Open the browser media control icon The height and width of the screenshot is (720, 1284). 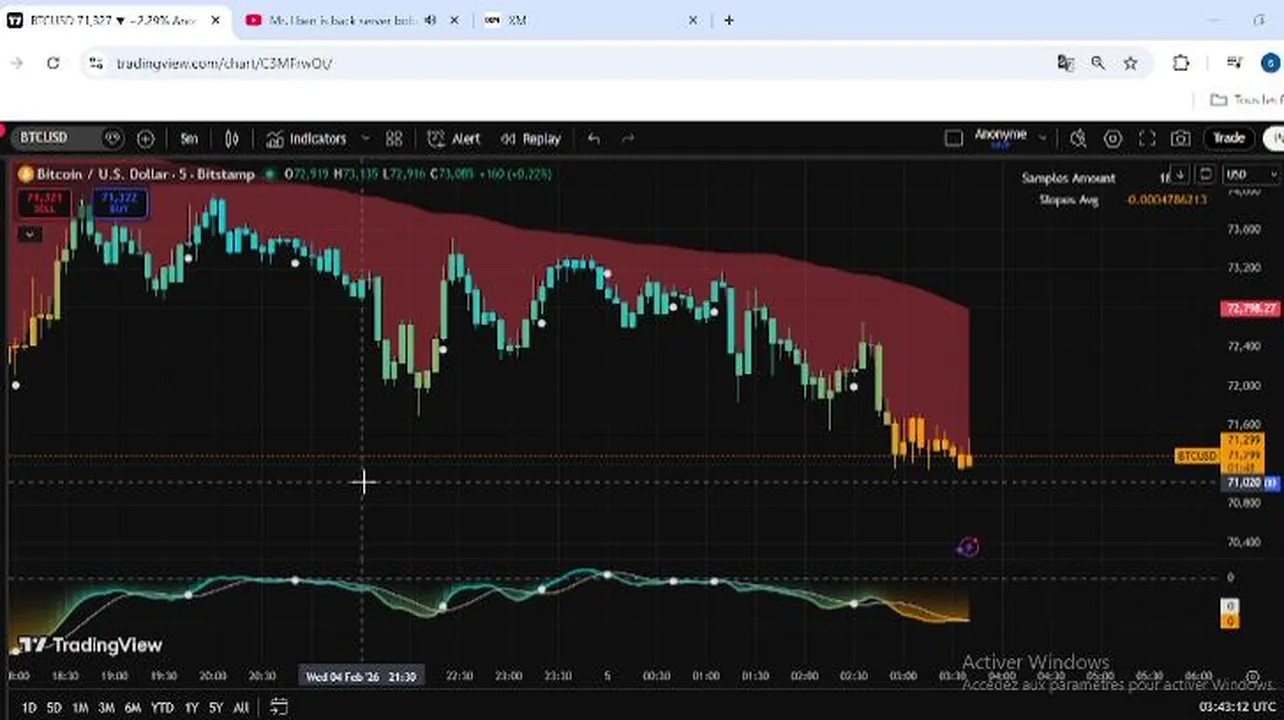(1235, 63)
